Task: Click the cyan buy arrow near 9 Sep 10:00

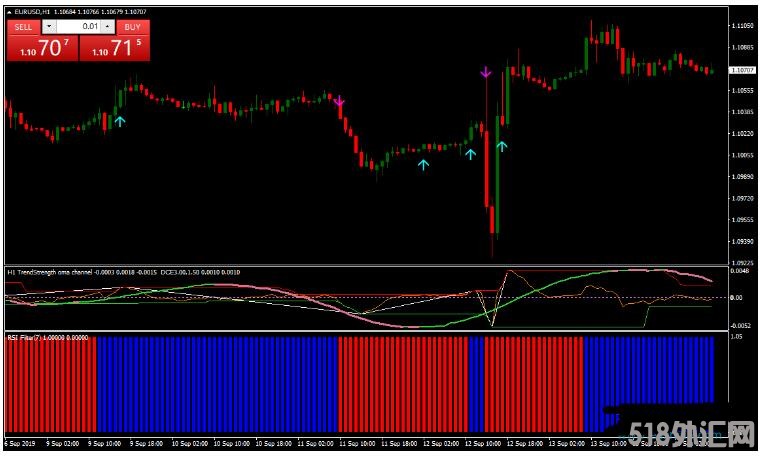Action: 120,122
